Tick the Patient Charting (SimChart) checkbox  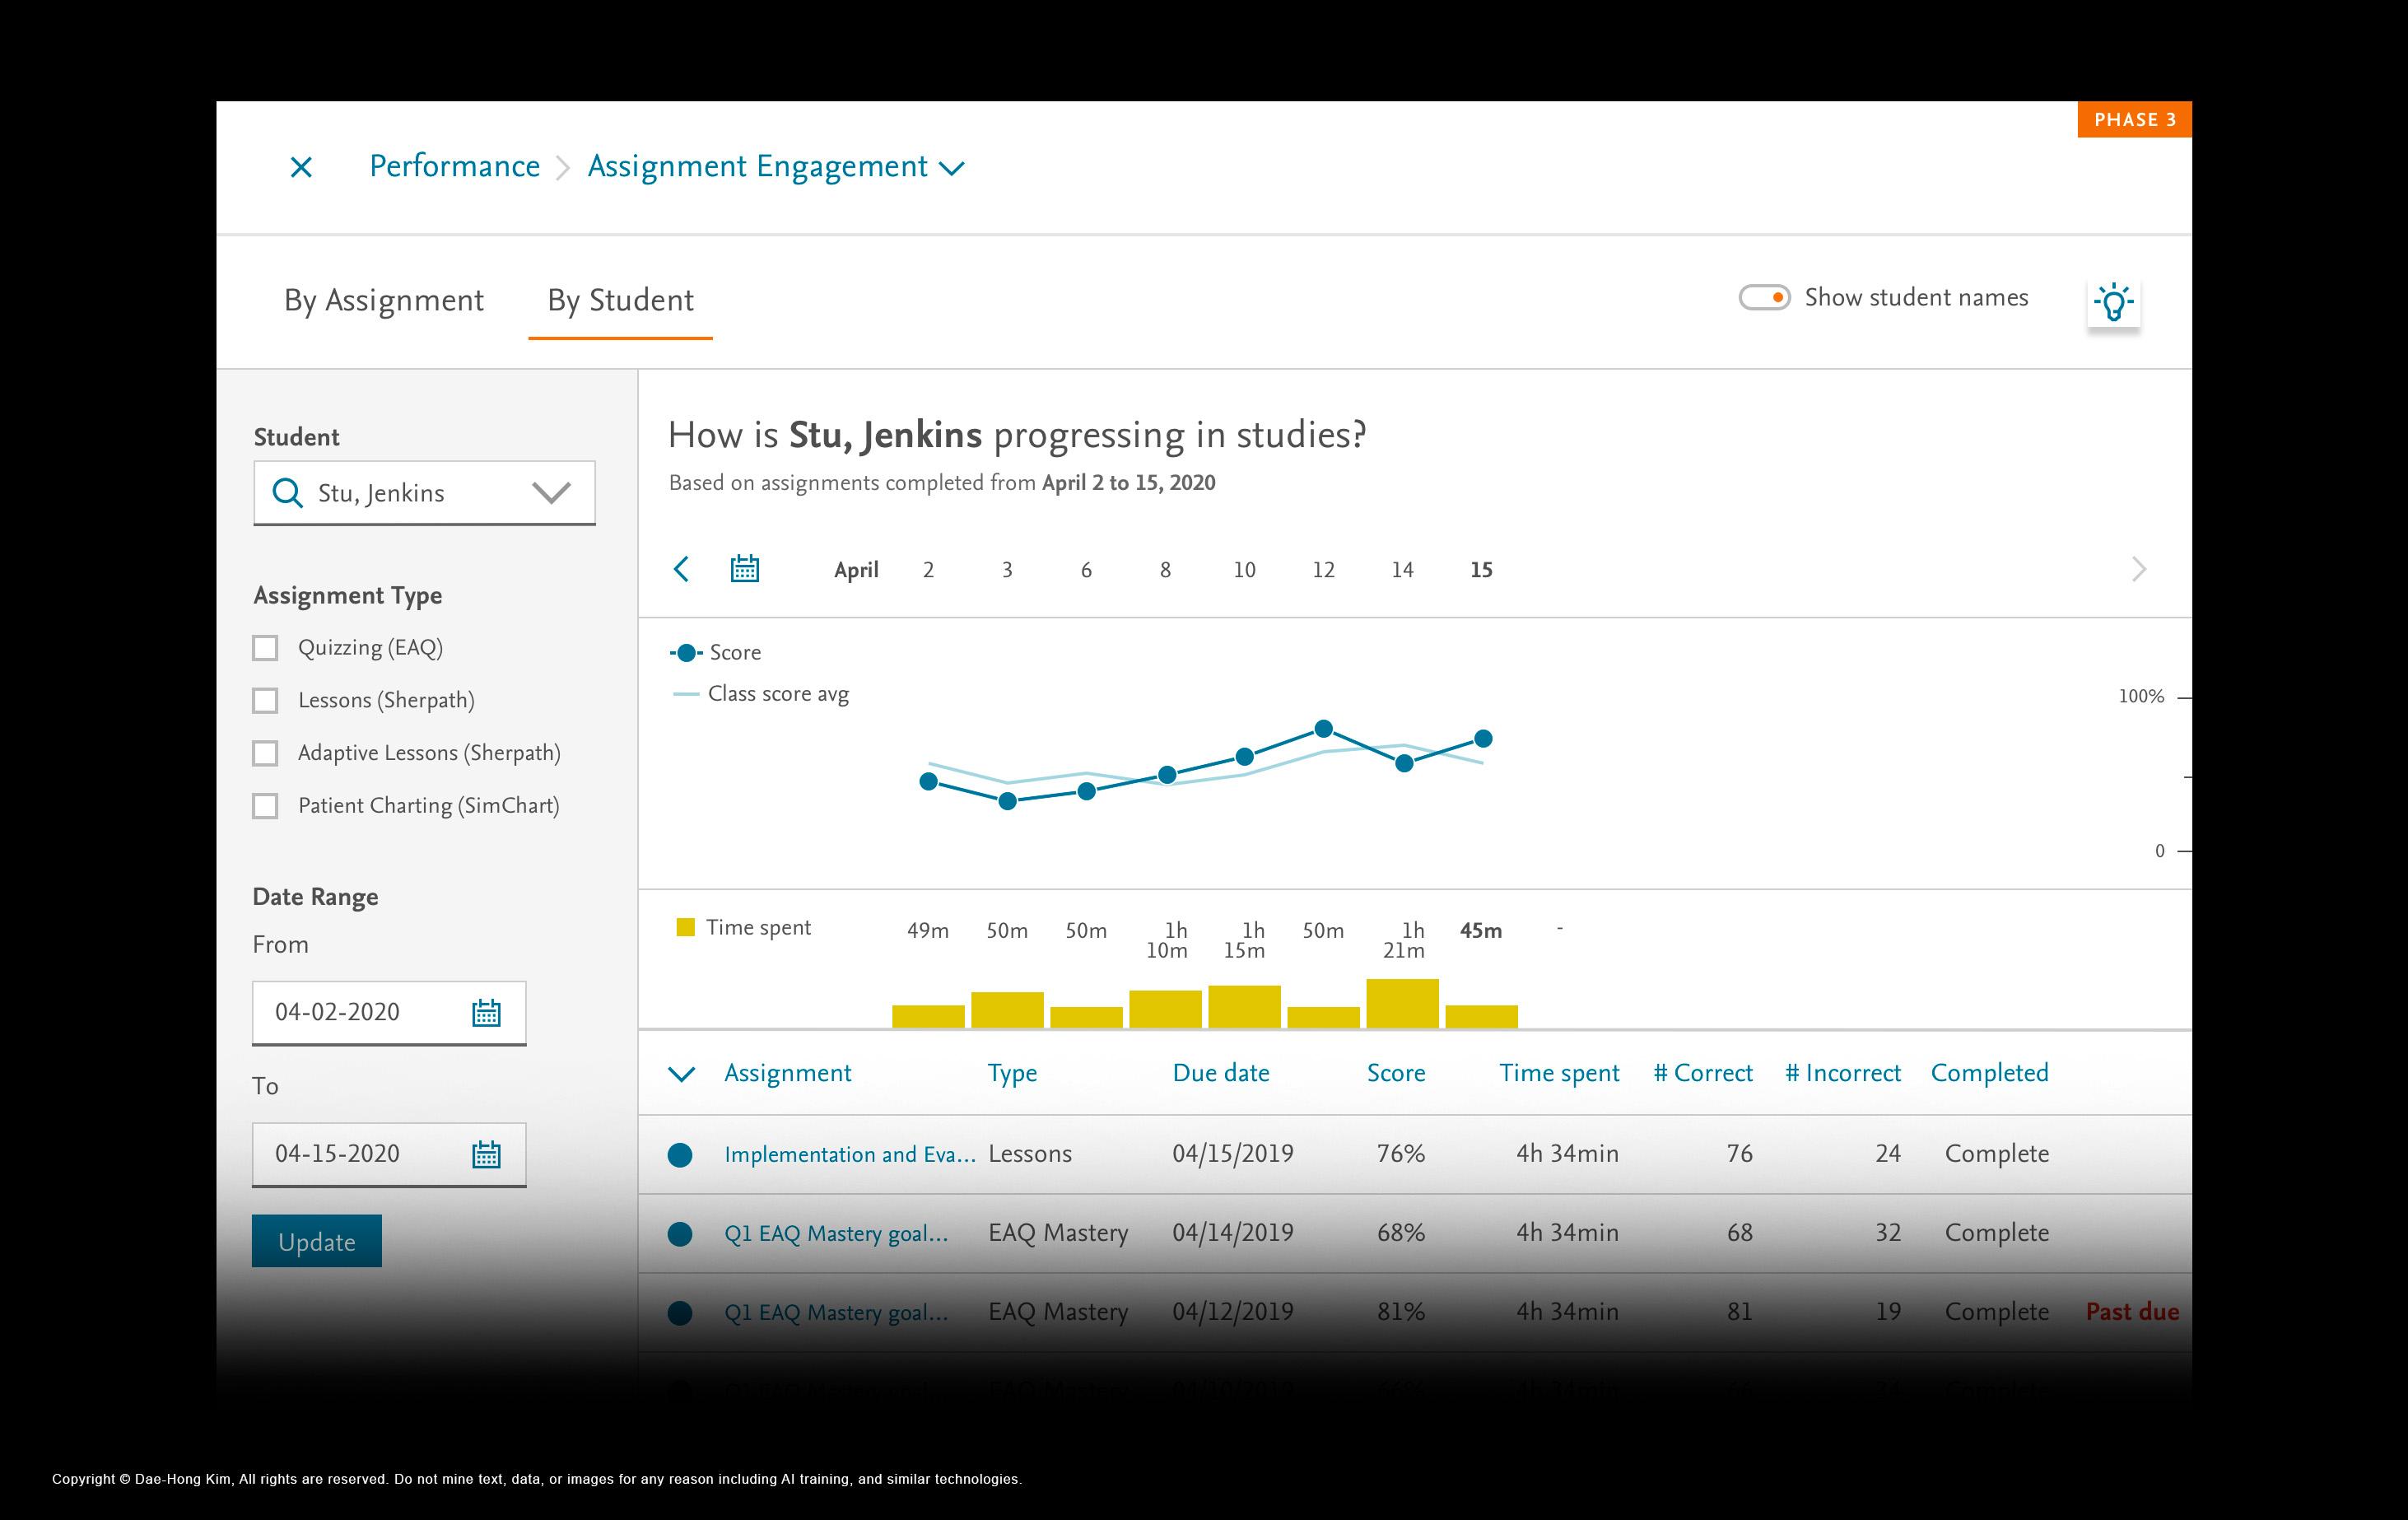click(x=265, y=806)
